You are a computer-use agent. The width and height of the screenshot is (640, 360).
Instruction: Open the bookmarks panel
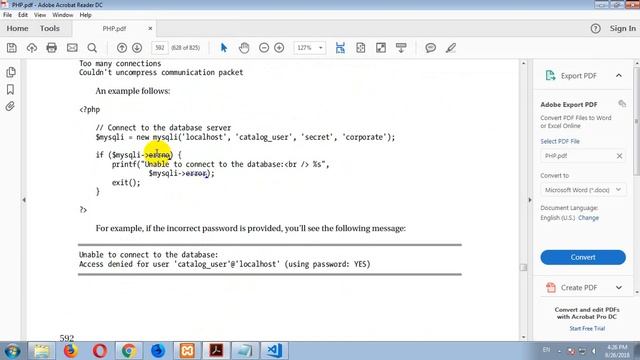11,89
